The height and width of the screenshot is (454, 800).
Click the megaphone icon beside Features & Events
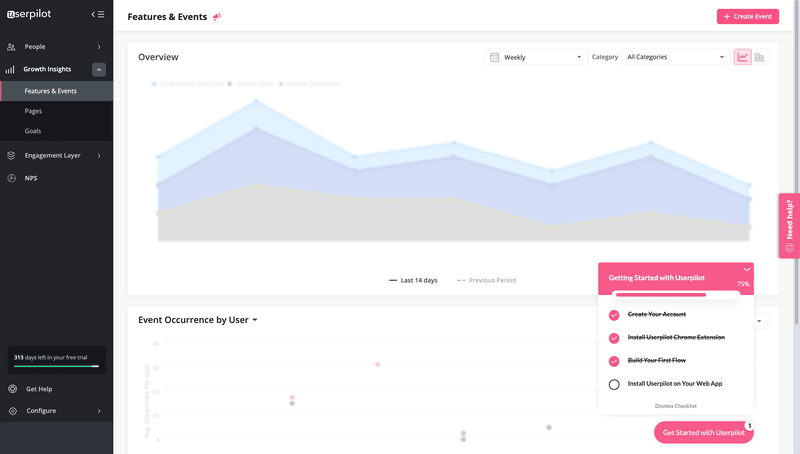point(217,17)
